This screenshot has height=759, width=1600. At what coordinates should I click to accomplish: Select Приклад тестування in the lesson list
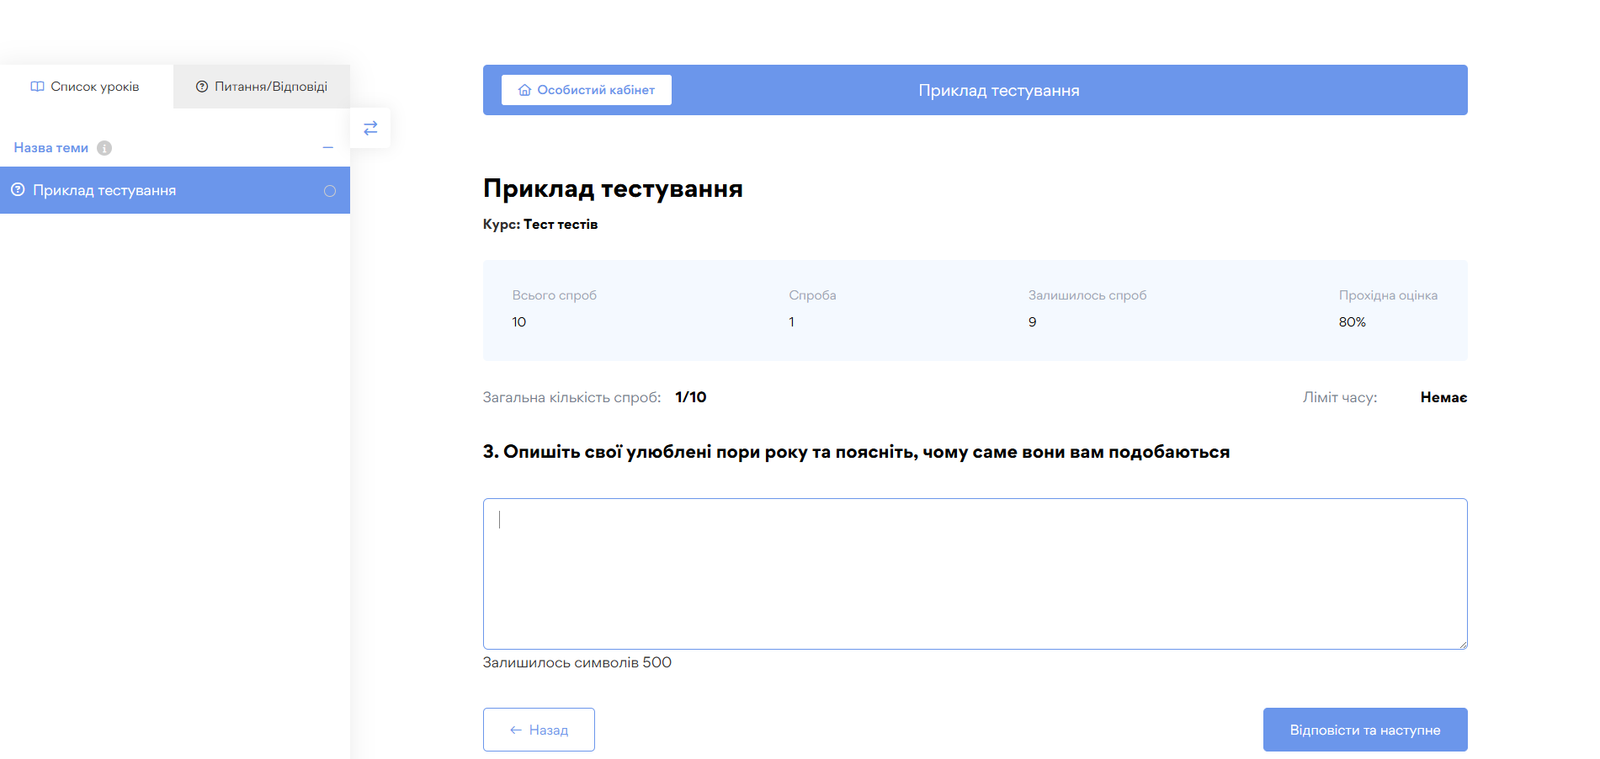105,190
